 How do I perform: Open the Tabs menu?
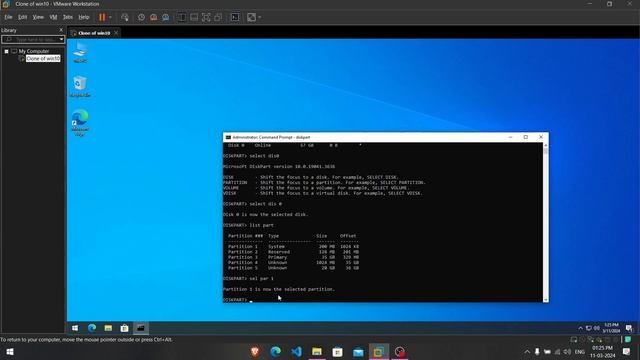click(68, 17)
